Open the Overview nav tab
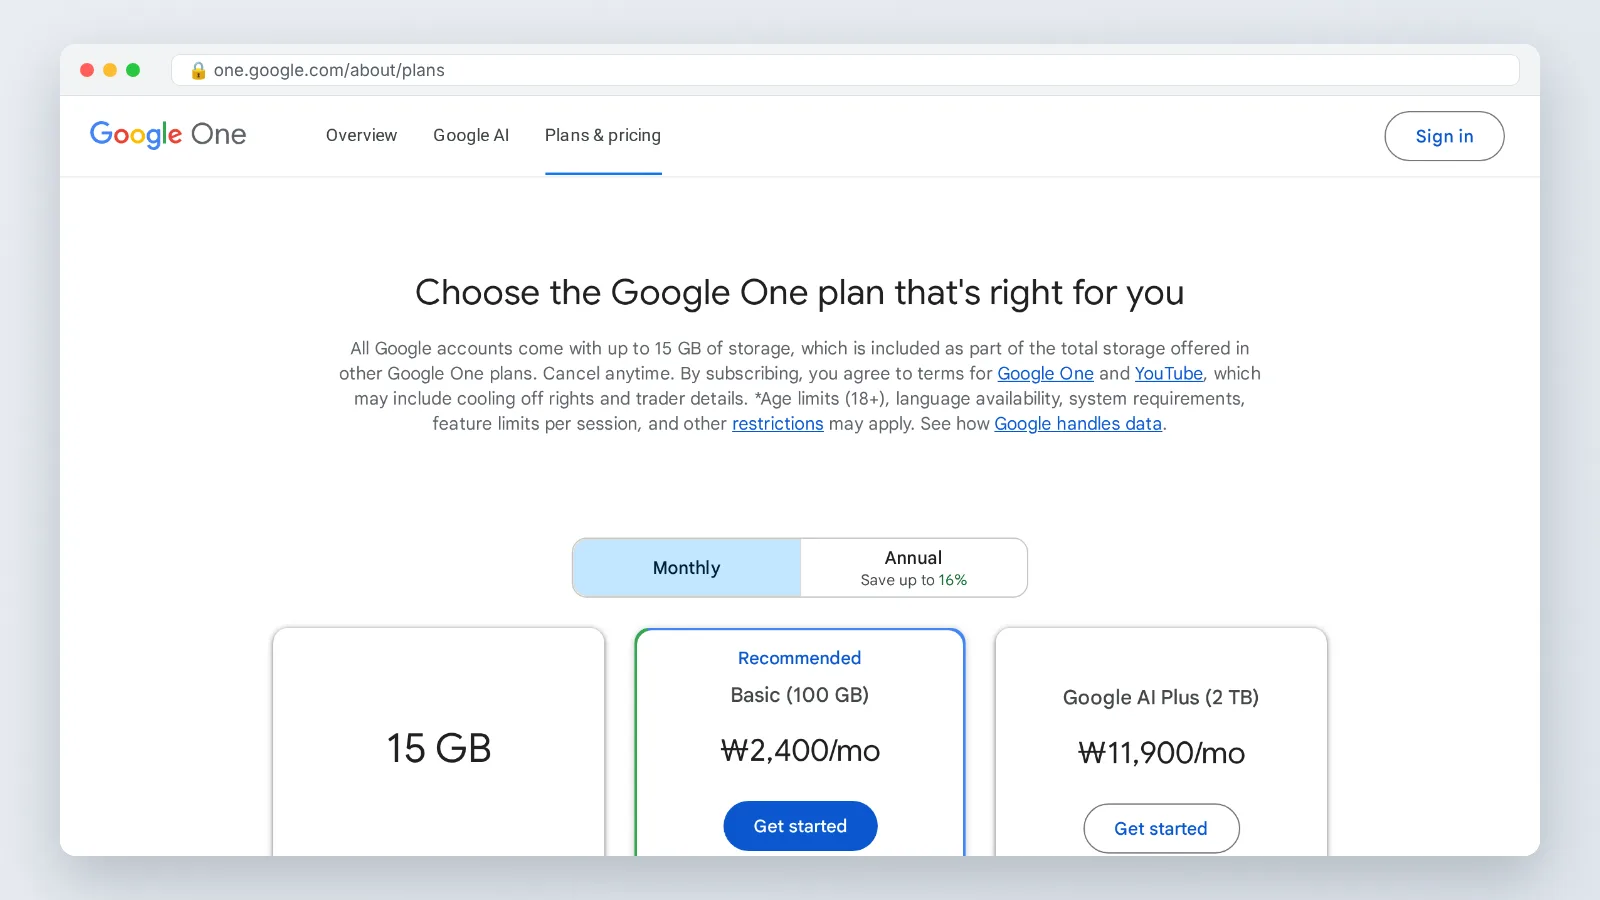 (x=361, y=135)
